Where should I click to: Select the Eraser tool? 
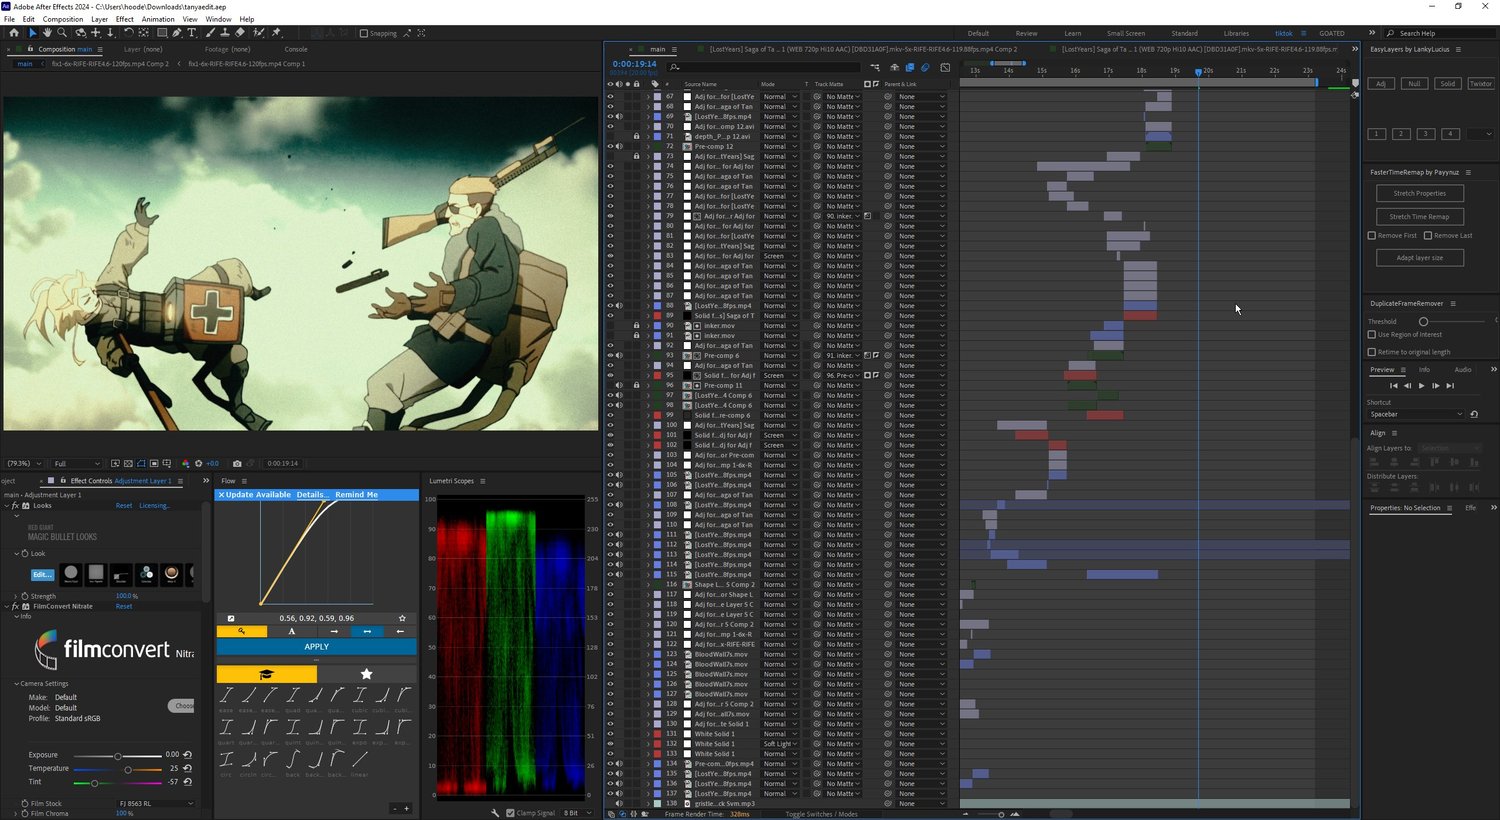click(240, 33)
